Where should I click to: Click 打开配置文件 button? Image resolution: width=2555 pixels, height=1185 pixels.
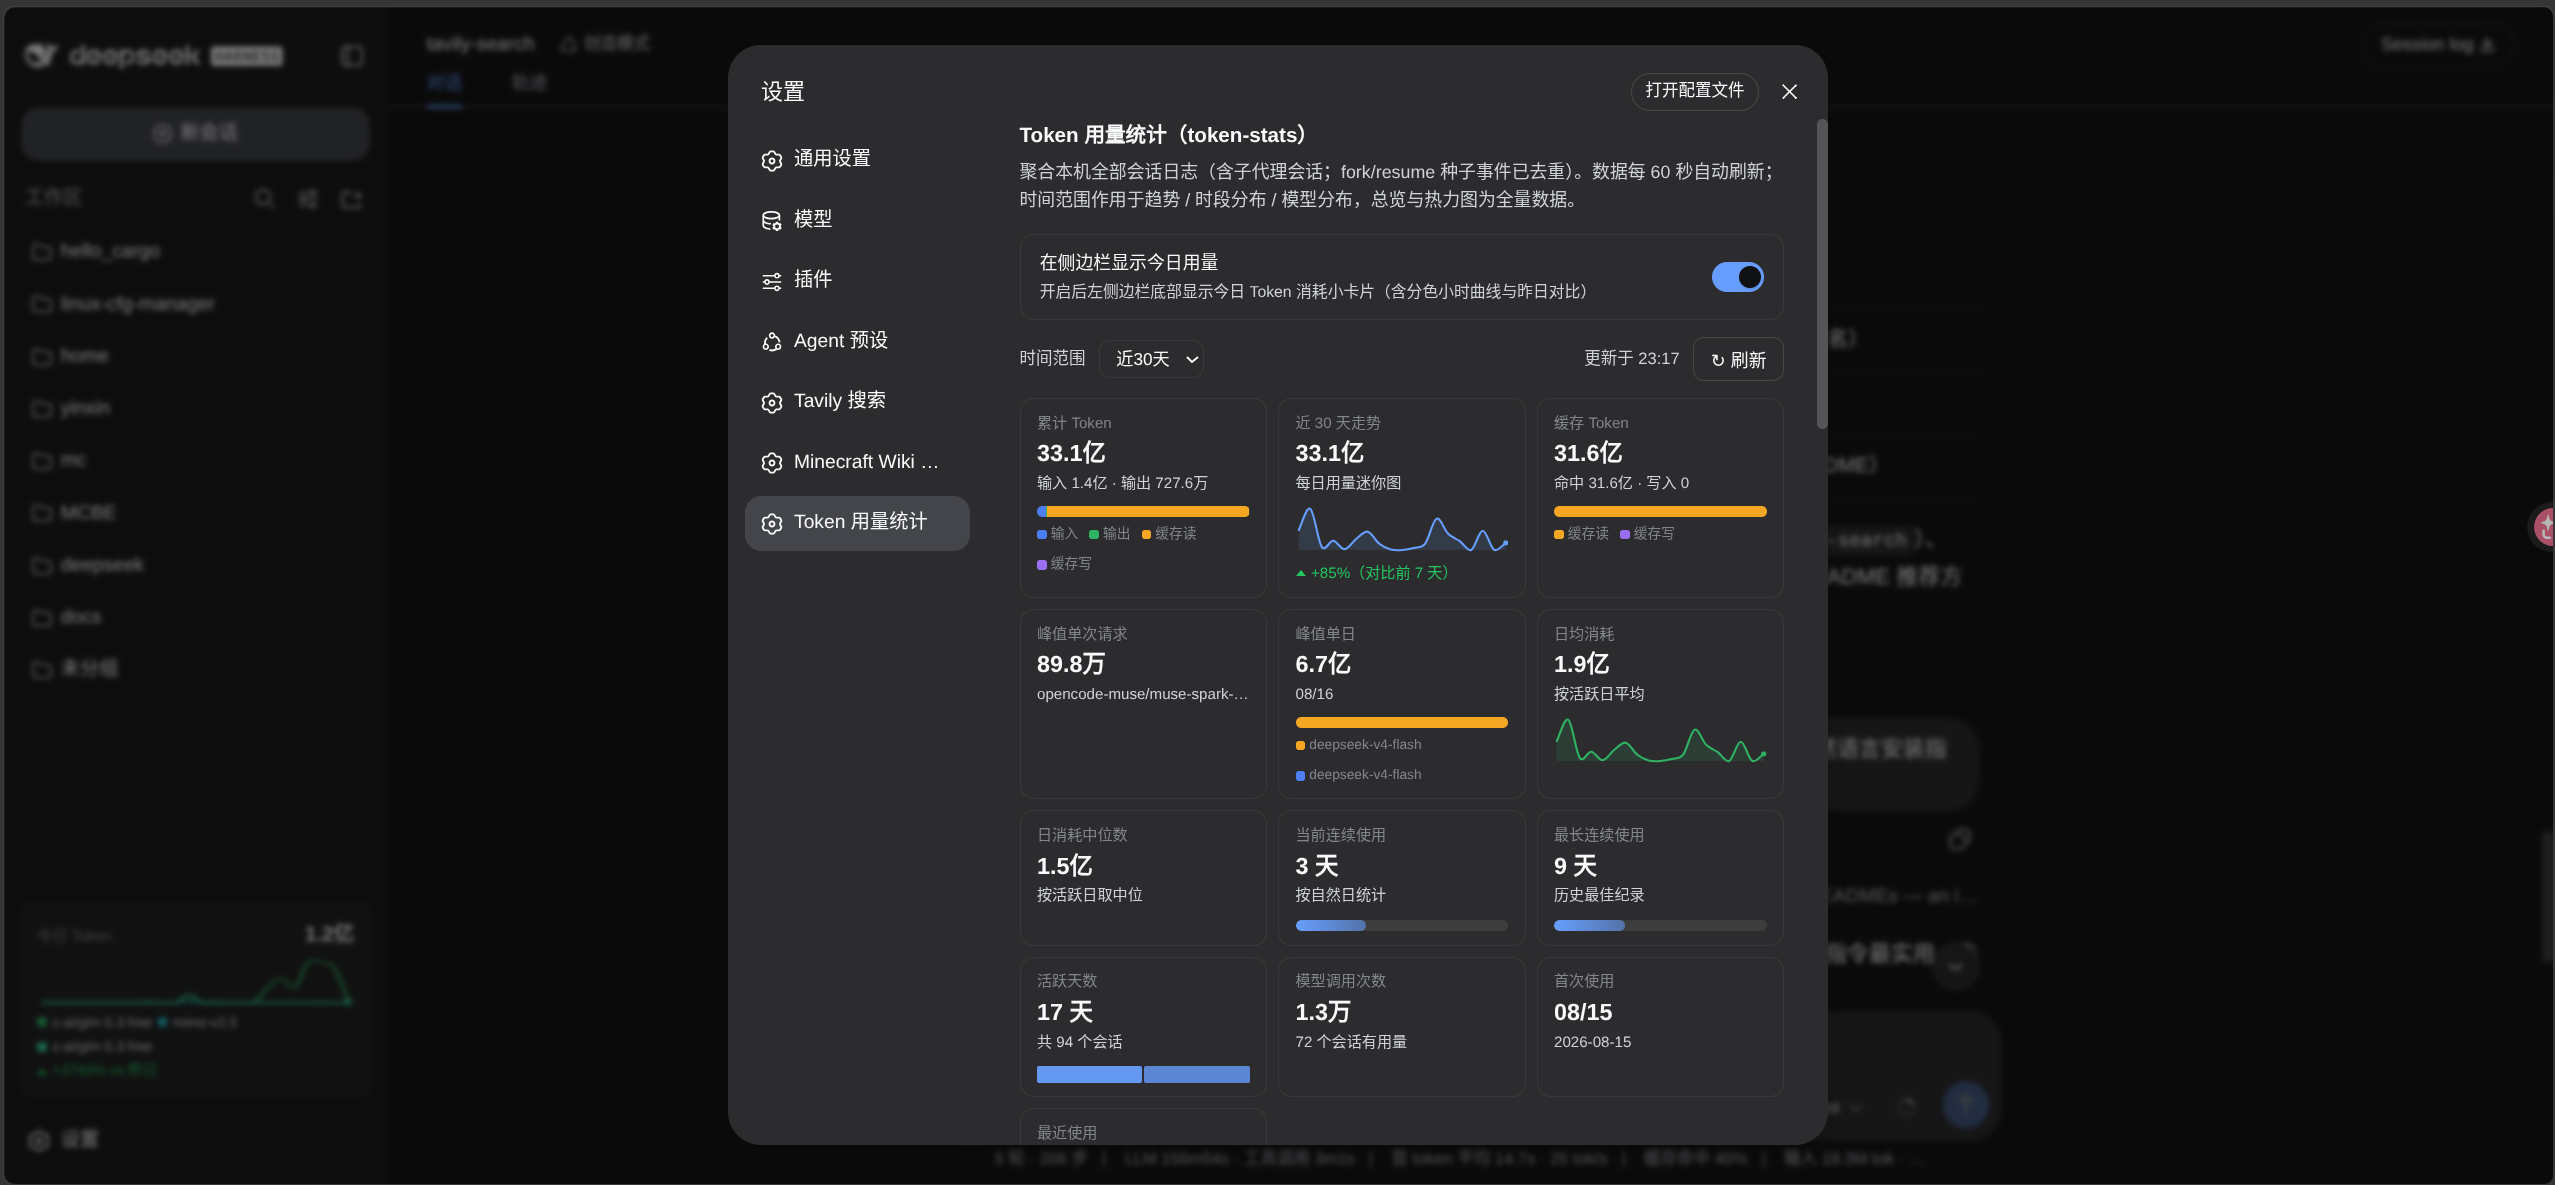pyautogui.click(x=1694, y=91)
